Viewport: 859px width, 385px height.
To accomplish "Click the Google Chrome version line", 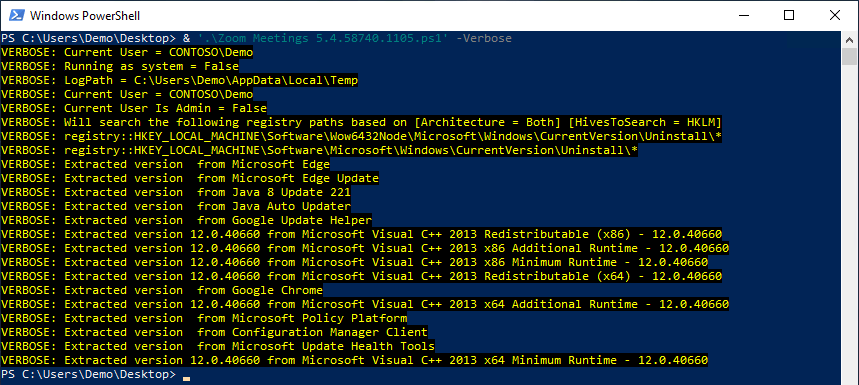I will pyautogui.click(x=162, y=290).
